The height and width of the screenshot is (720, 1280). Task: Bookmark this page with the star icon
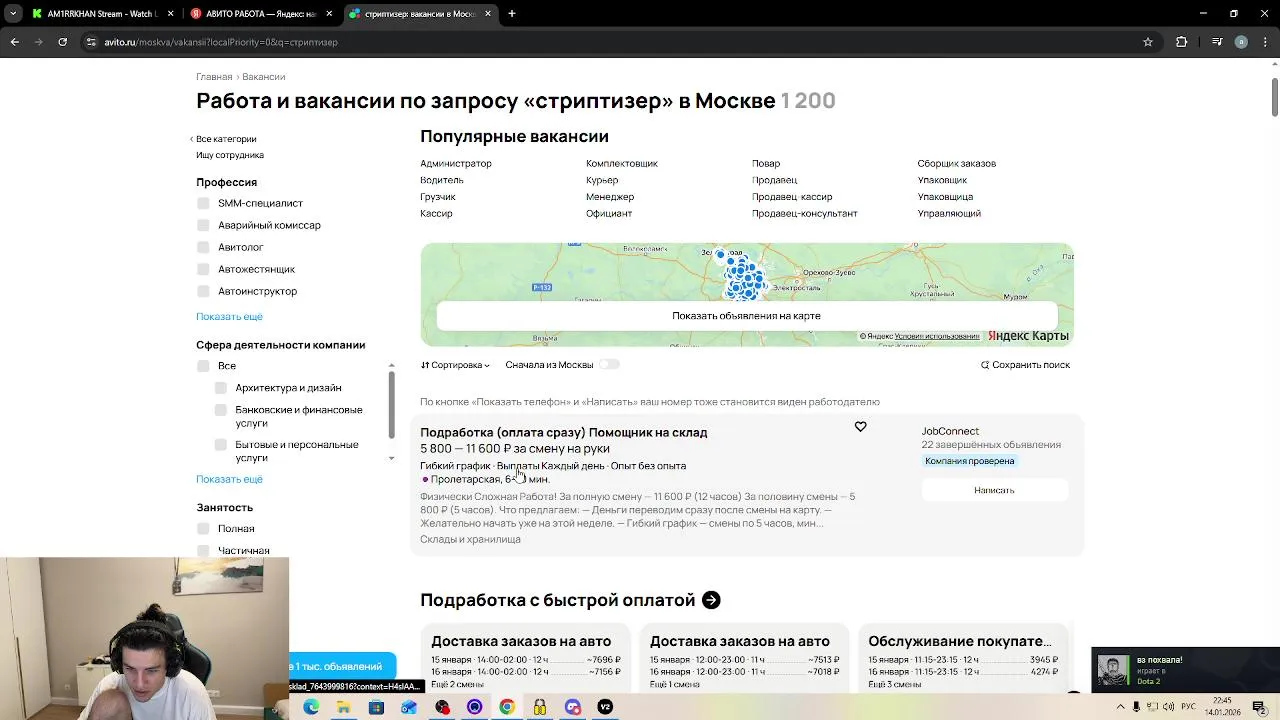(1148, 42)
